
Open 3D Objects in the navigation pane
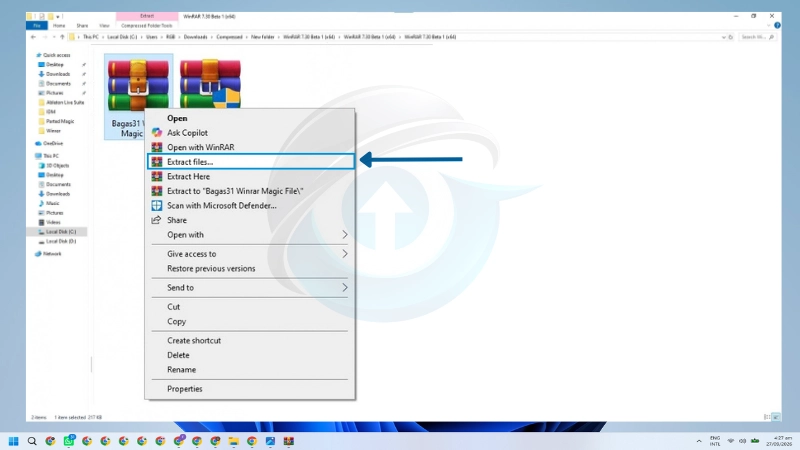click(58, 166)
